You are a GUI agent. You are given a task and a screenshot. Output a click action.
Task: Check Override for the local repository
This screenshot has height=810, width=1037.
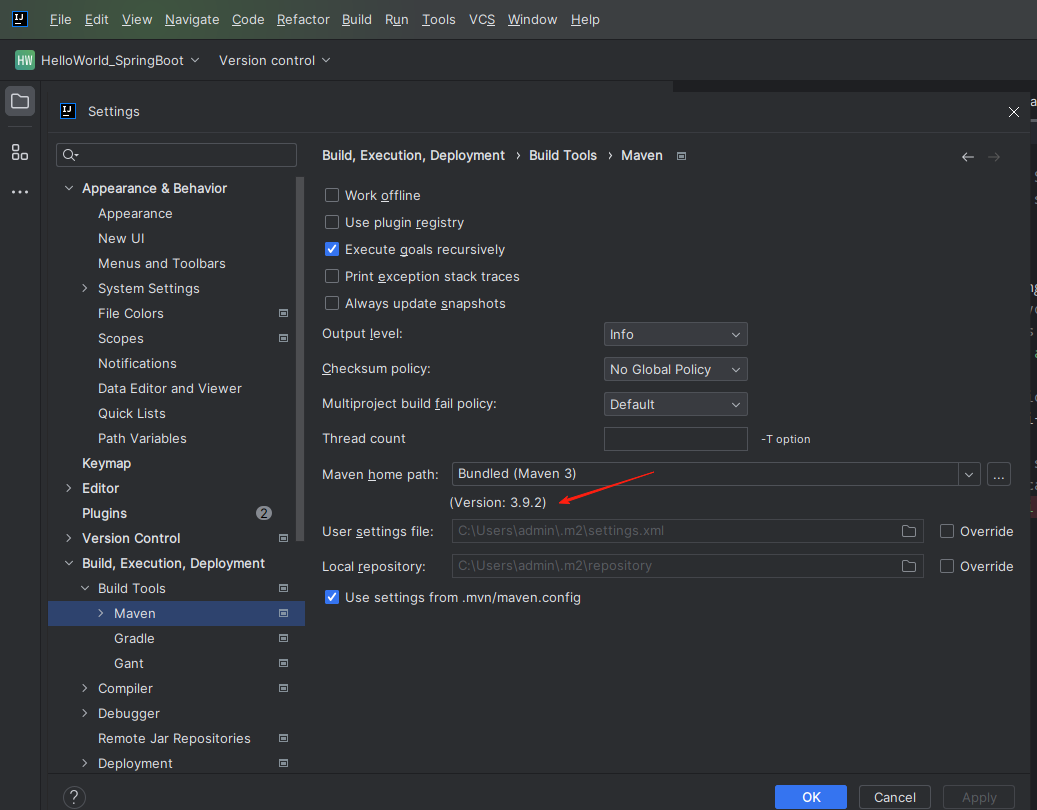947,566
